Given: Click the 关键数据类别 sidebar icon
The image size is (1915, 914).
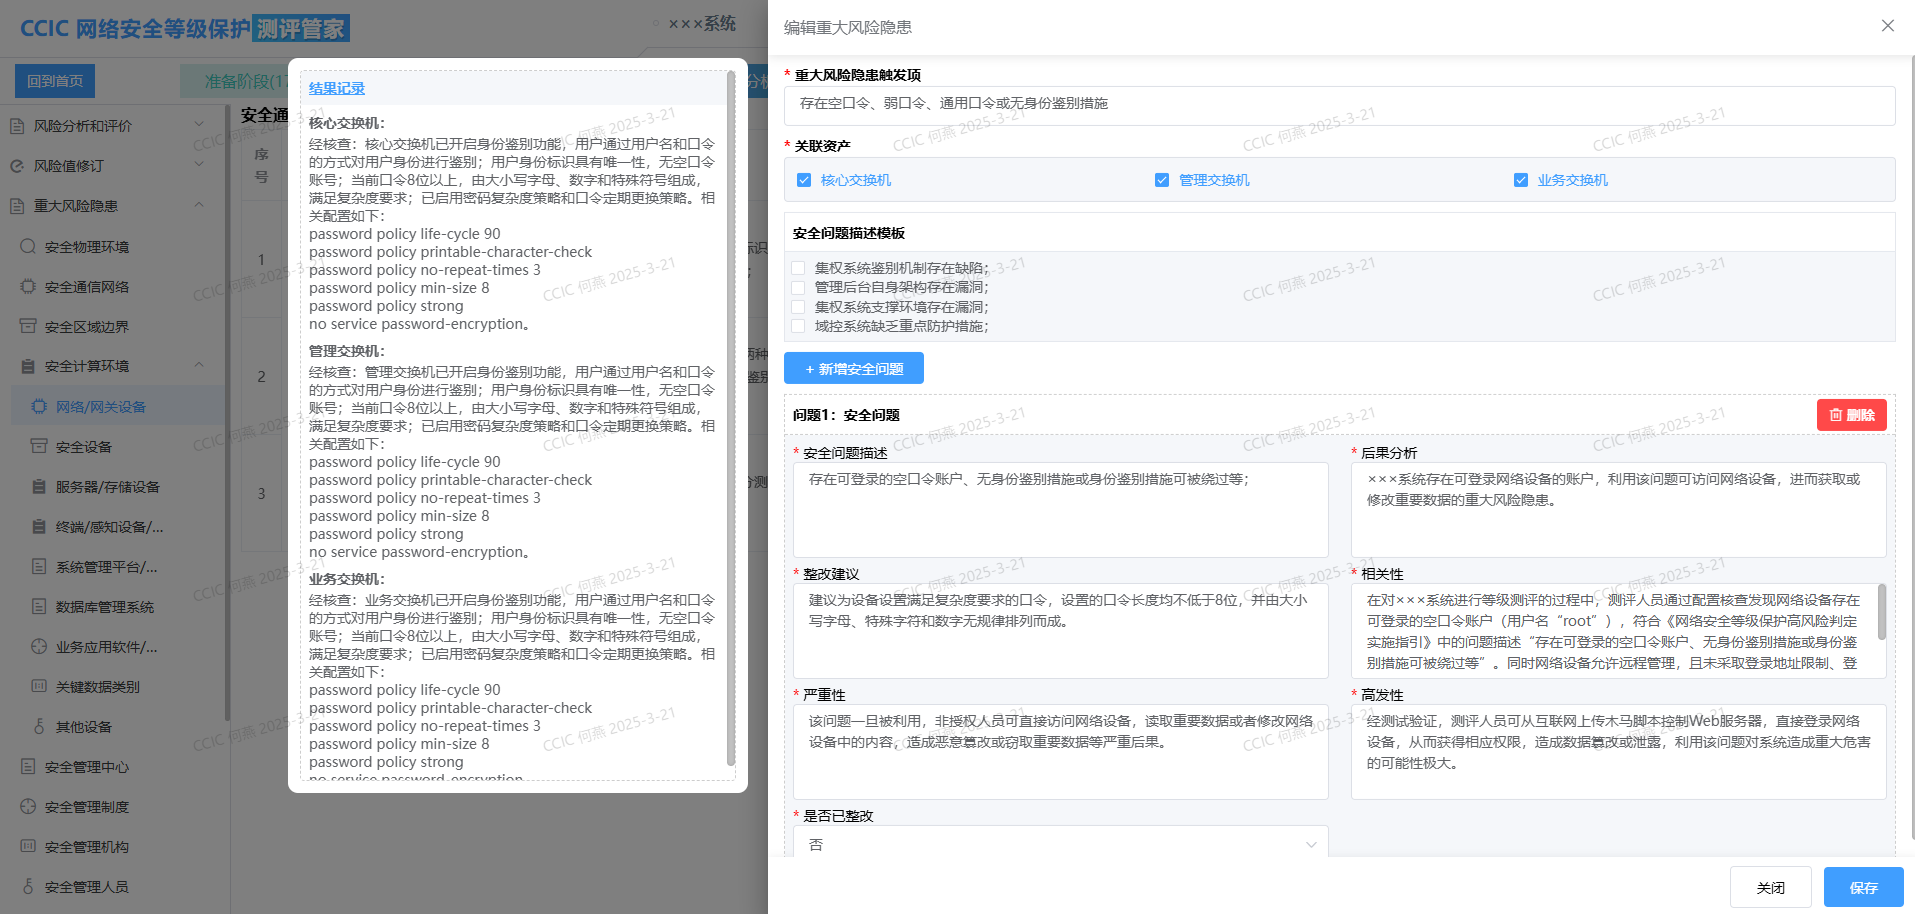Looking at the screenshot, I should tap(39, 687).
